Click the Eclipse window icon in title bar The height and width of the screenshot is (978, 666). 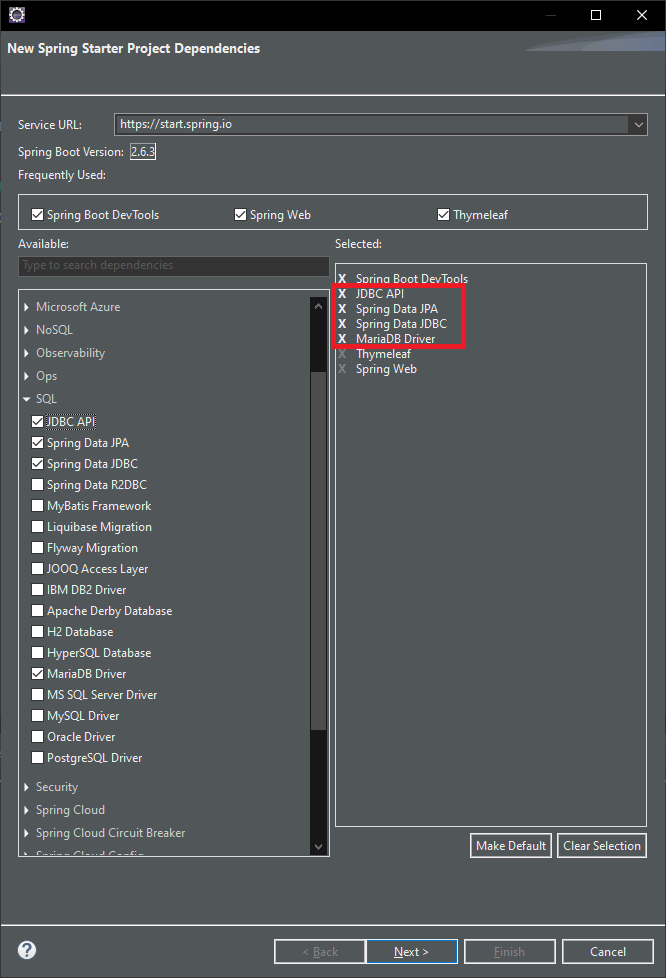[17, 14]
